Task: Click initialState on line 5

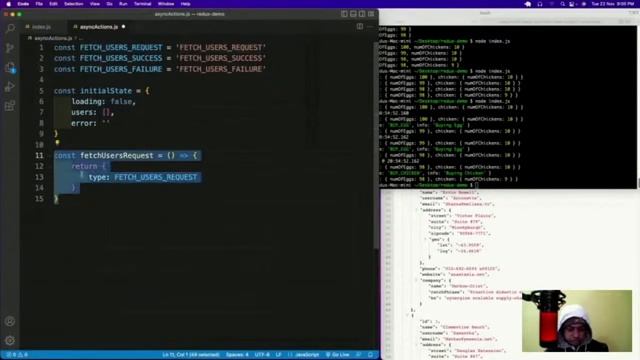Action: click(106, 91)
